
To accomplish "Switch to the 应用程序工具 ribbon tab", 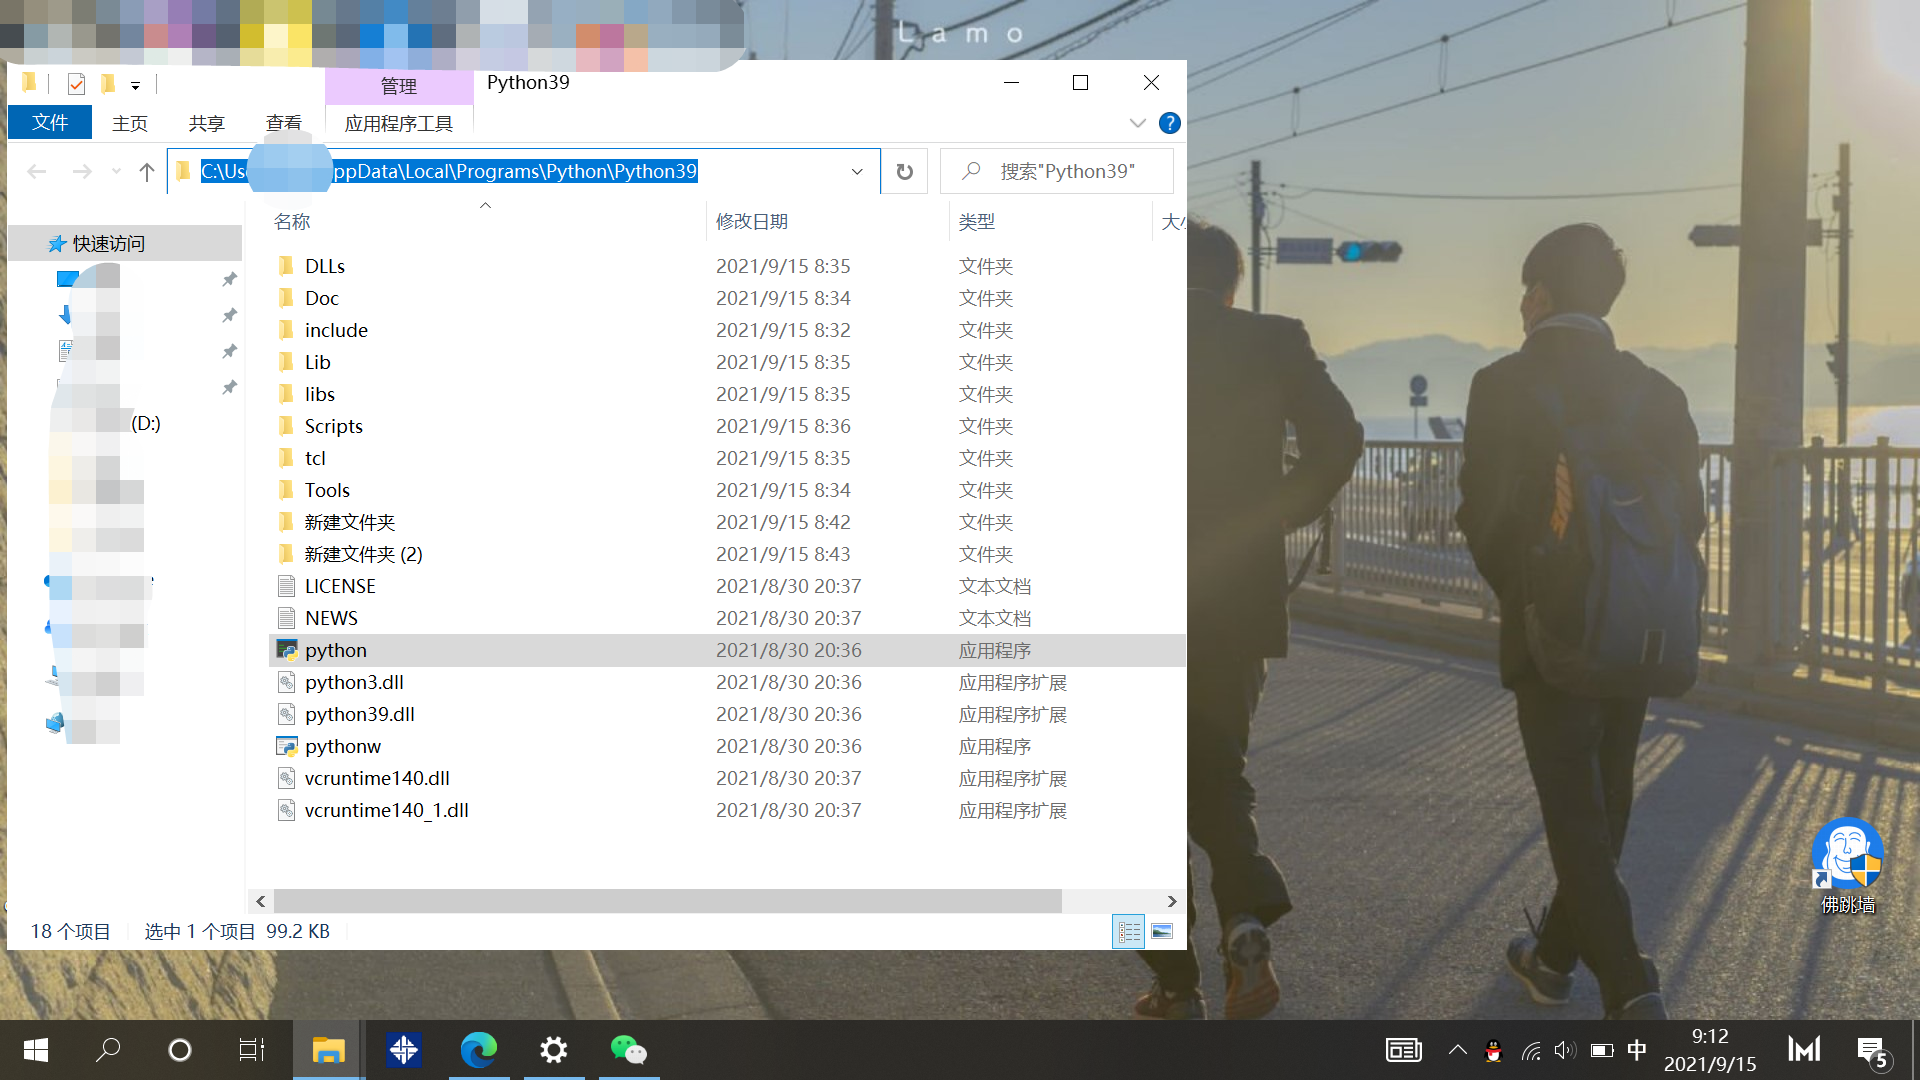I will tap(398, 123).
